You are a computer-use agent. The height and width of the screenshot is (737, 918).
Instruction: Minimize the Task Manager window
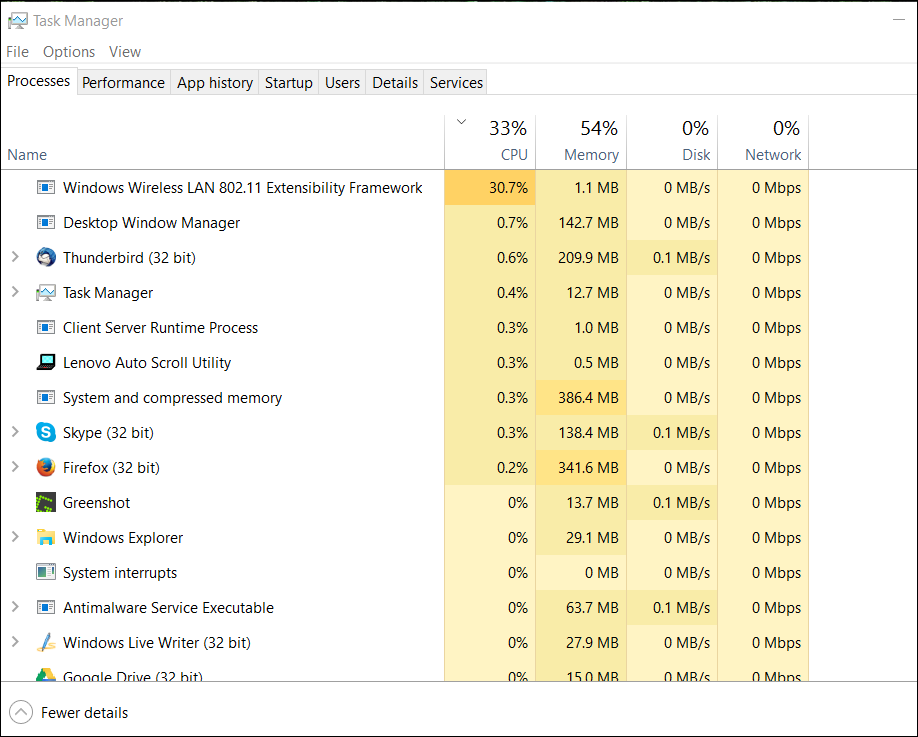899,20
